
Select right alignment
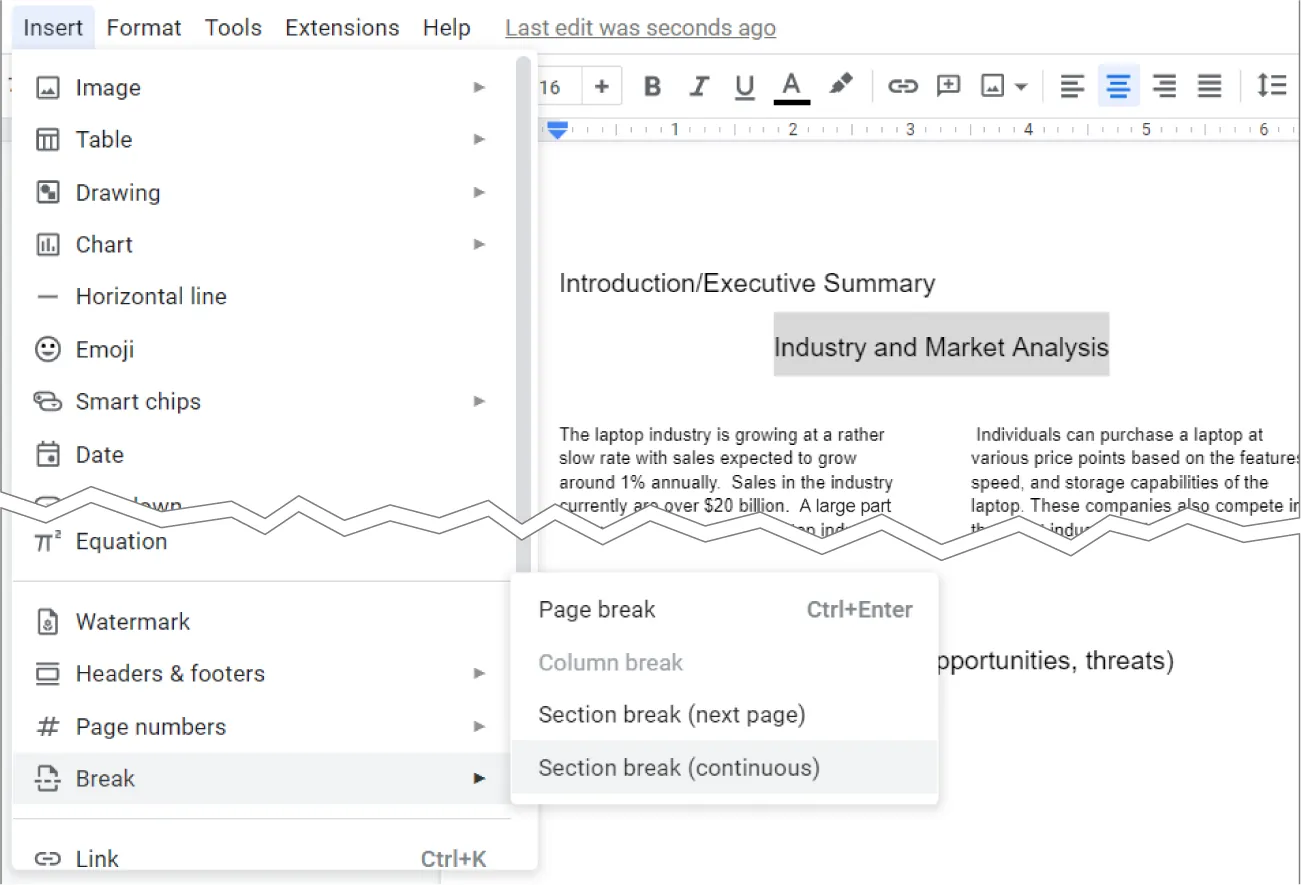point(1164,86)
